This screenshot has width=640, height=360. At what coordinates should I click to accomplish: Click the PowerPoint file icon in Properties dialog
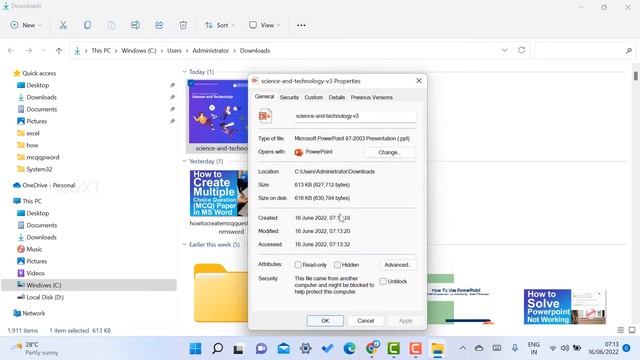tap(265, 116)
